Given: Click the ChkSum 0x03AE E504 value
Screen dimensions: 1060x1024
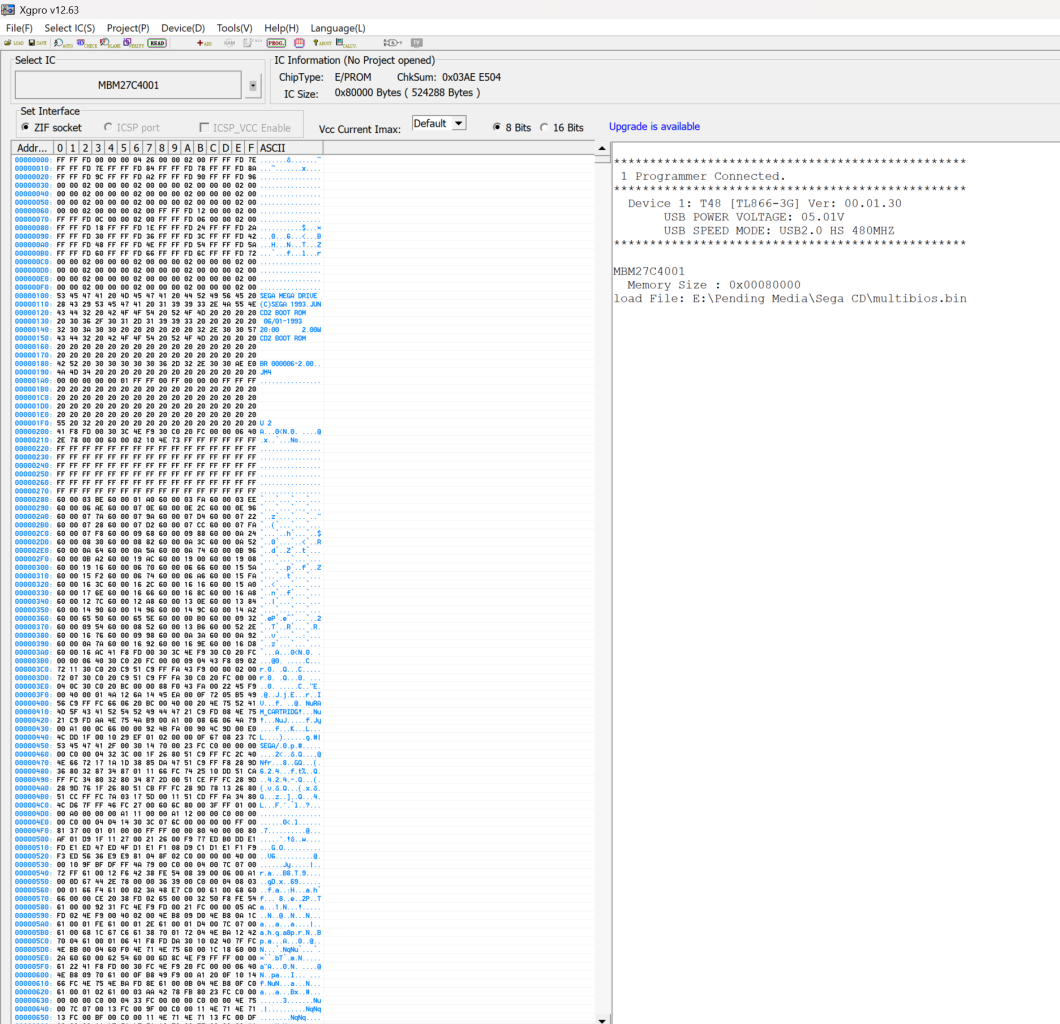Looking at the screenshot, I should pos(471,77).
